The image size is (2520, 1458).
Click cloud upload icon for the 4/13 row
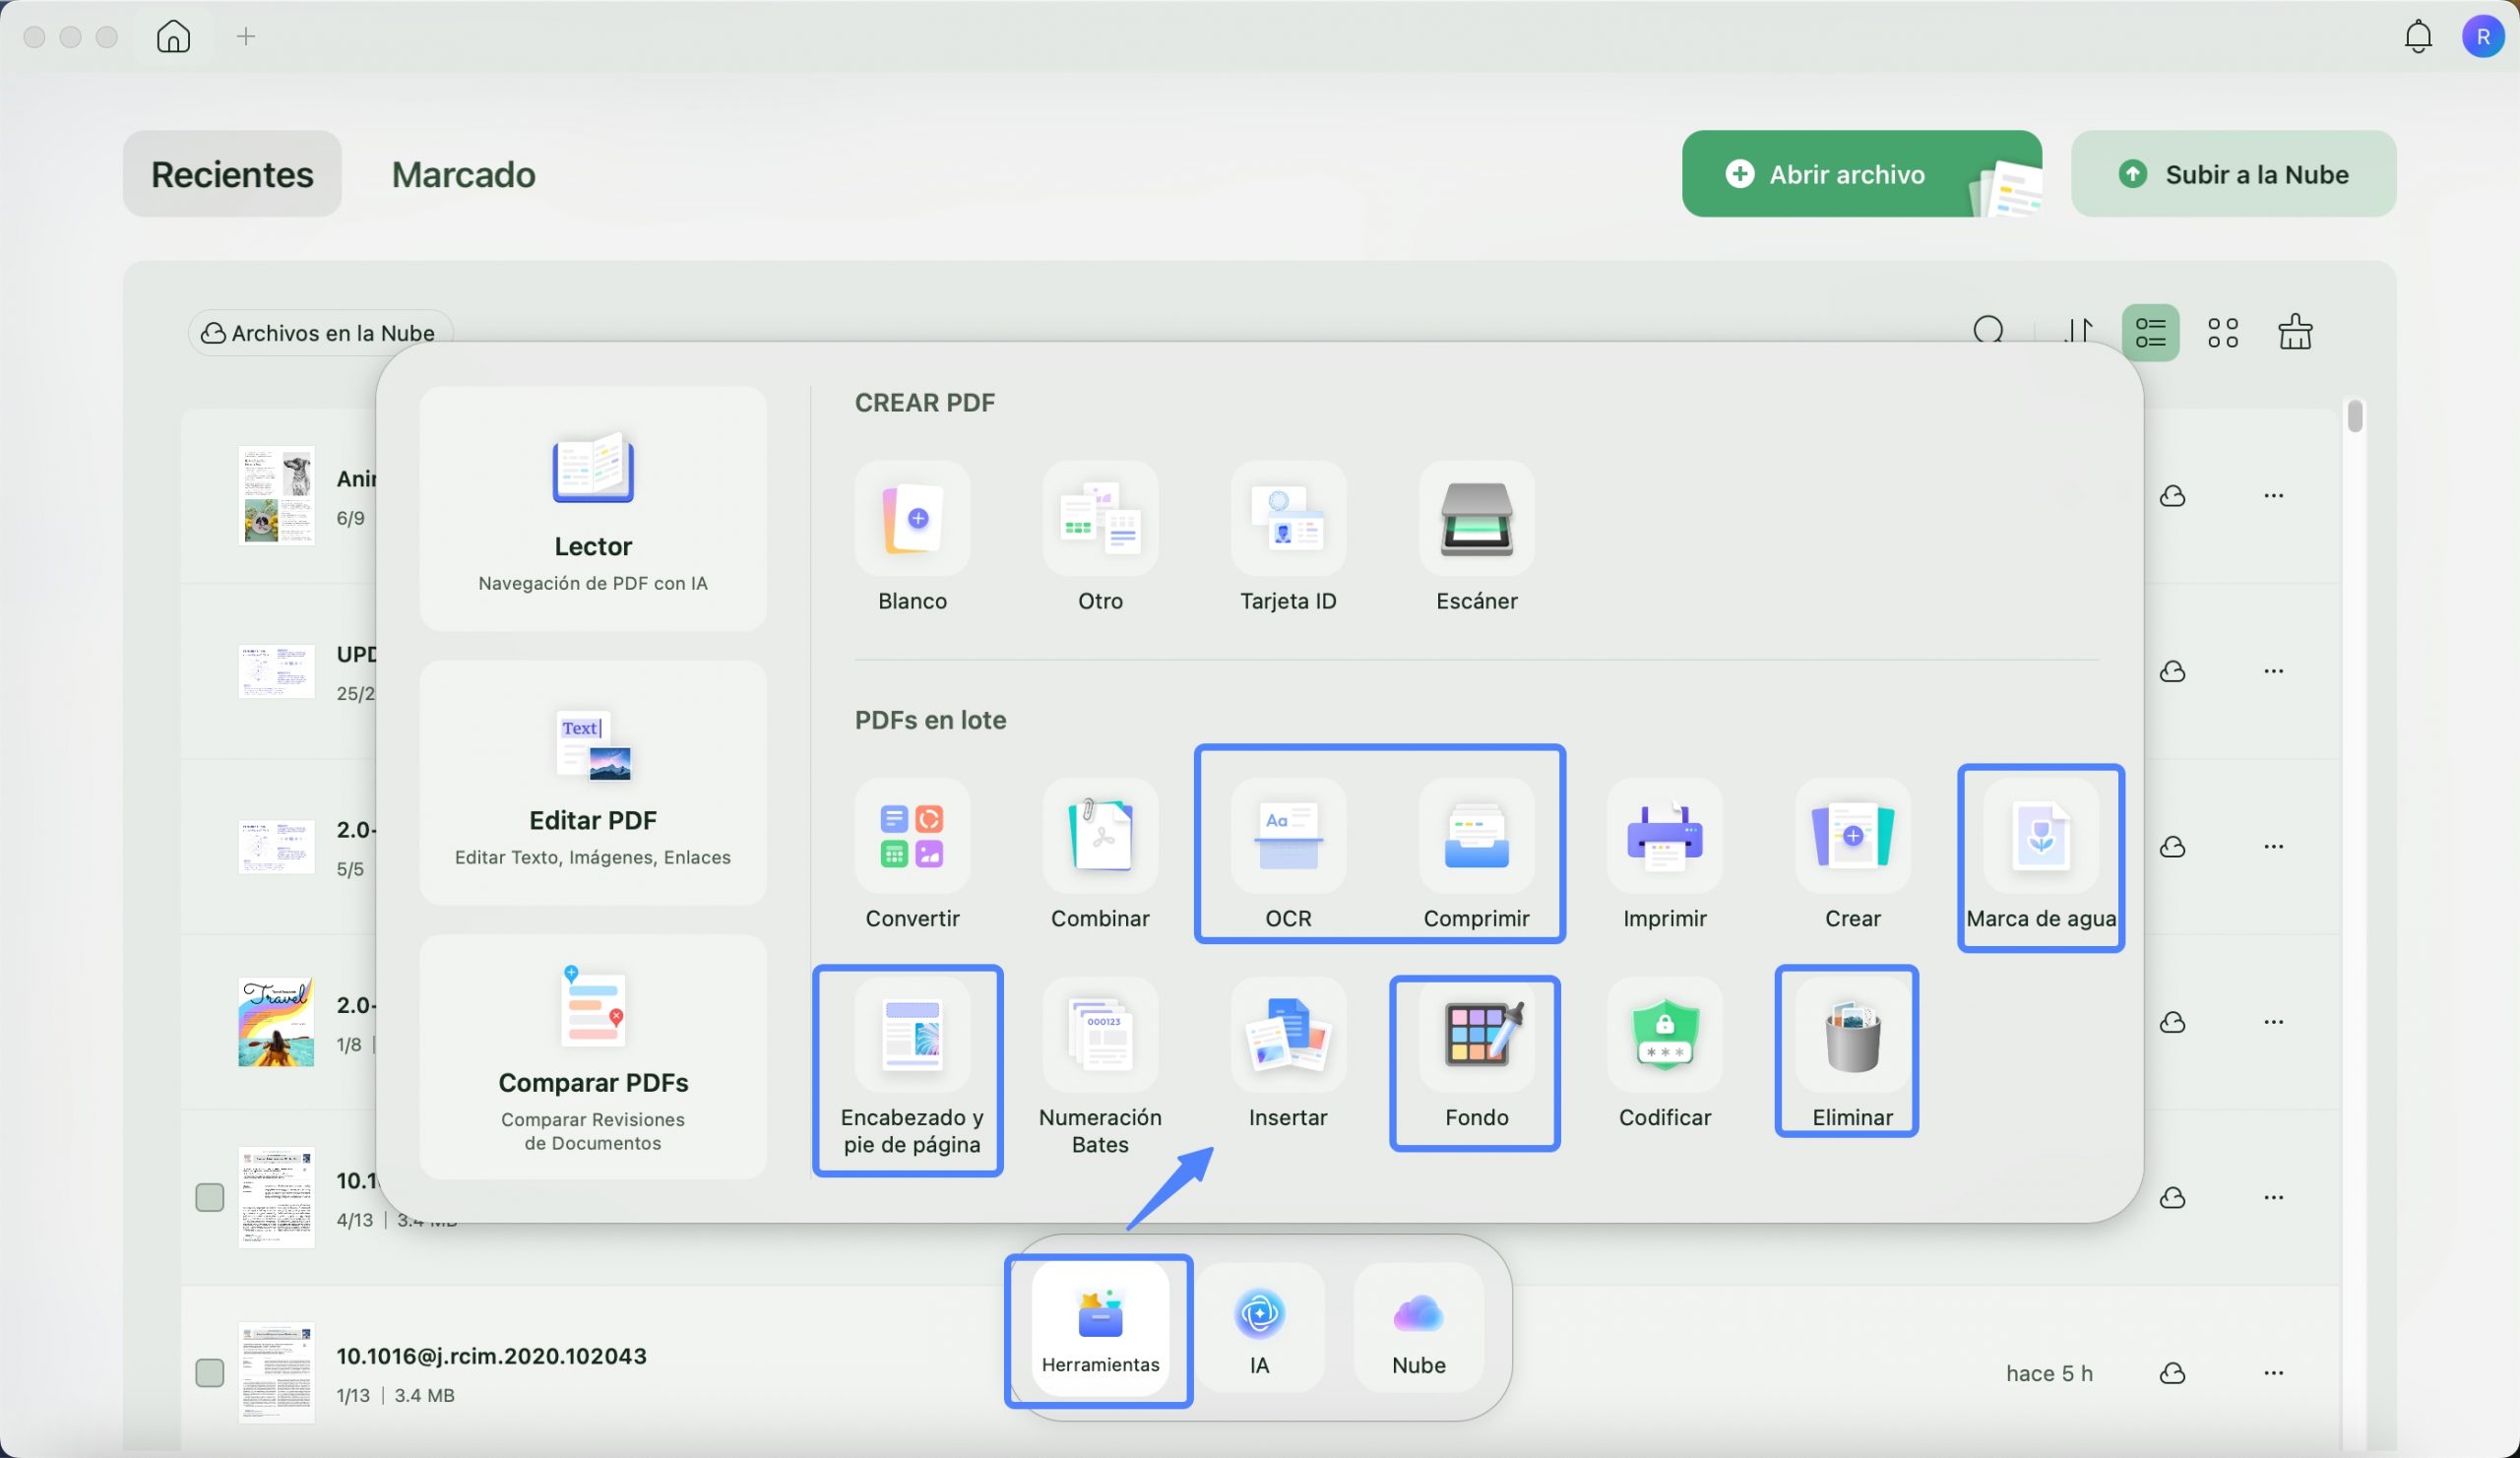2172,1197
